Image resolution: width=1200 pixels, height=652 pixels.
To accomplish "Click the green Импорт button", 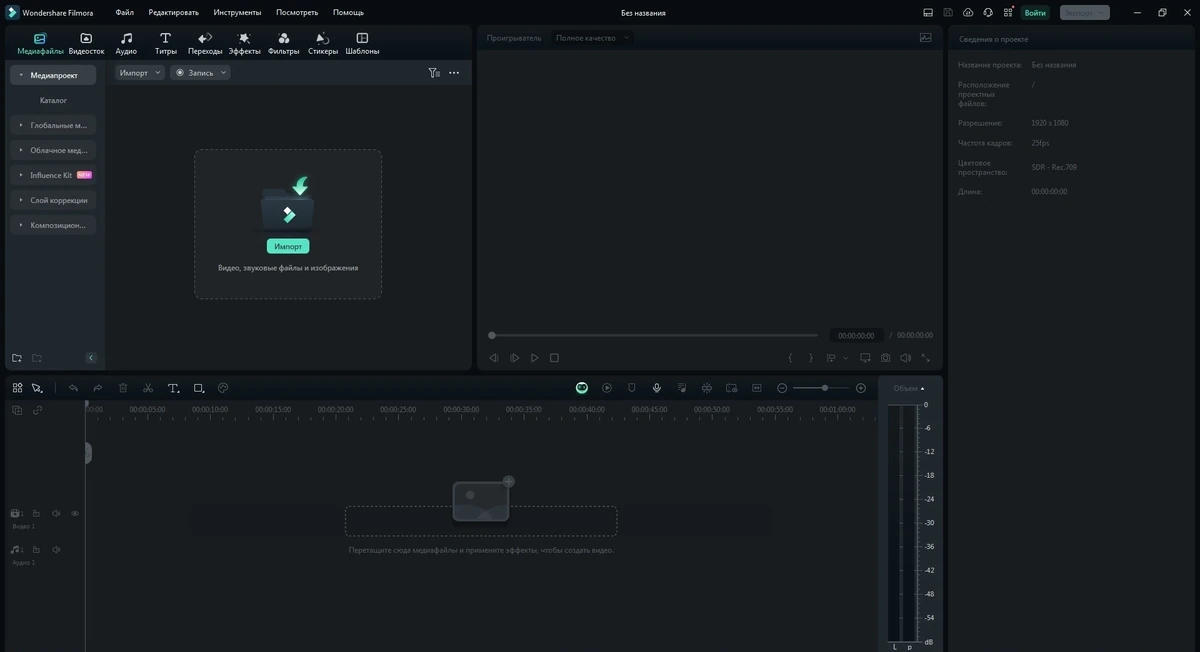I will pyautogui.click(x=288, y=246).
